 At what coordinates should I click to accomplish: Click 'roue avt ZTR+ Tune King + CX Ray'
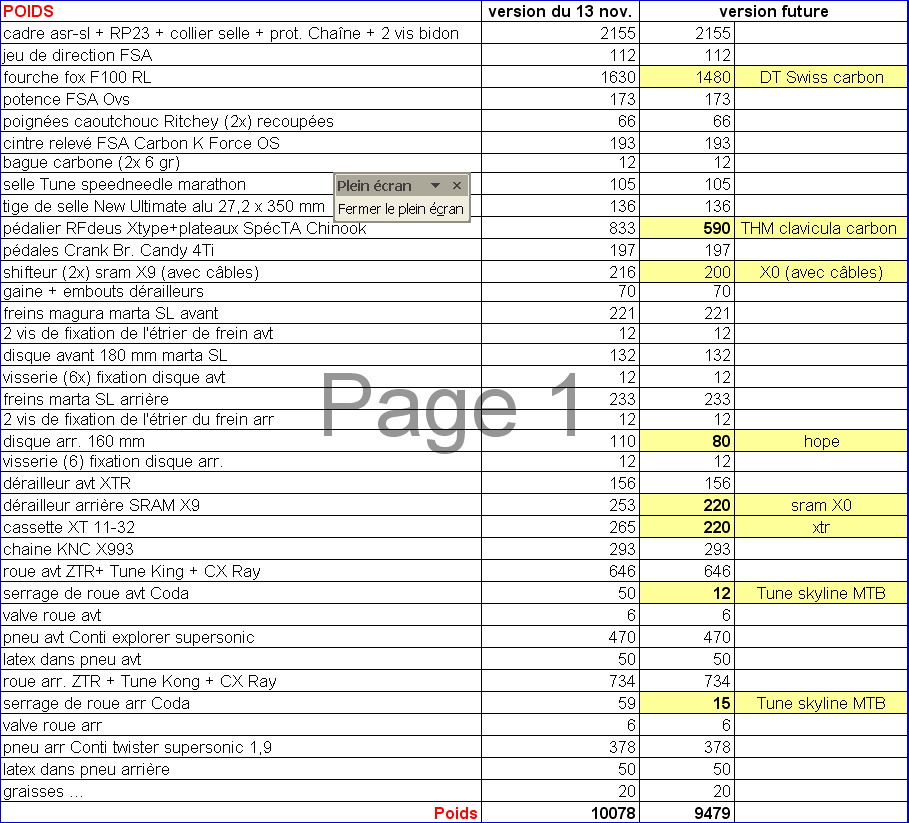(x=241, y=571)
